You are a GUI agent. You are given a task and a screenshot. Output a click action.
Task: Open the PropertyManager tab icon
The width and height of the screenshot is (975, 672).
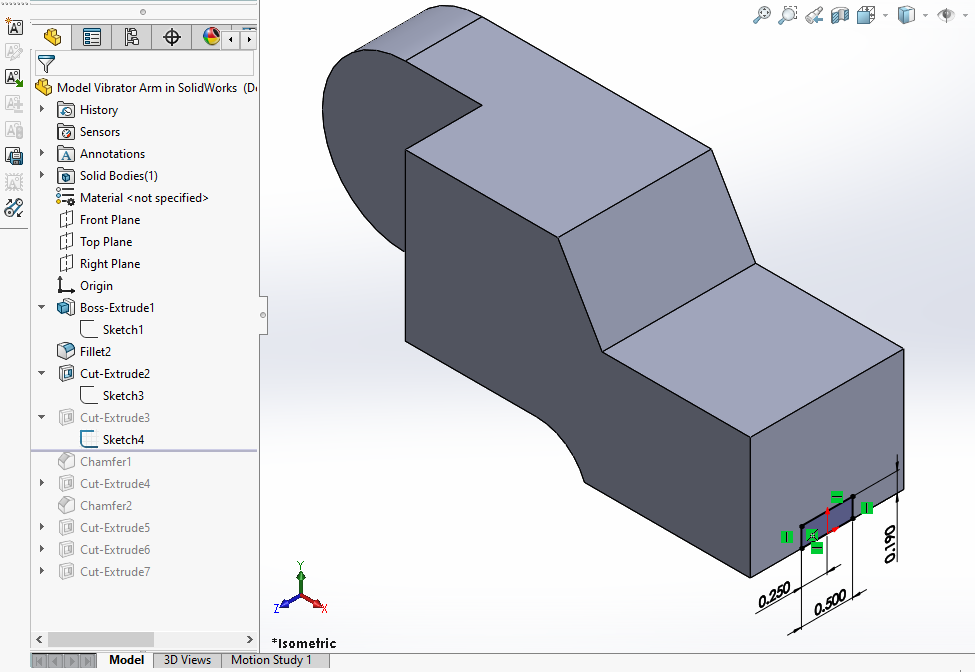click(x=92, y=37)
